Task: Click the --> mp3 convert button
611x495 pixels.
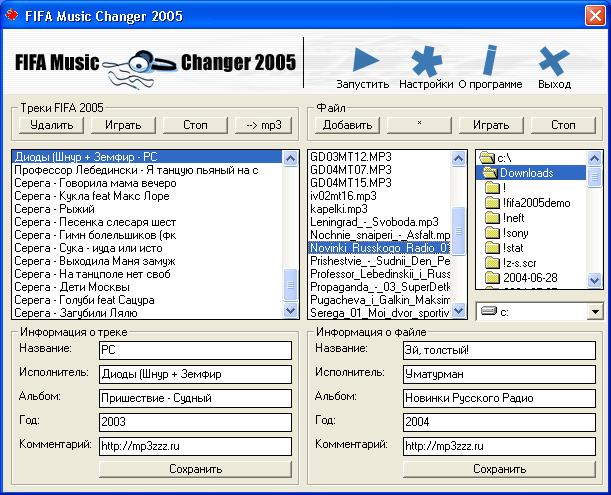Action: coord(263,125)
